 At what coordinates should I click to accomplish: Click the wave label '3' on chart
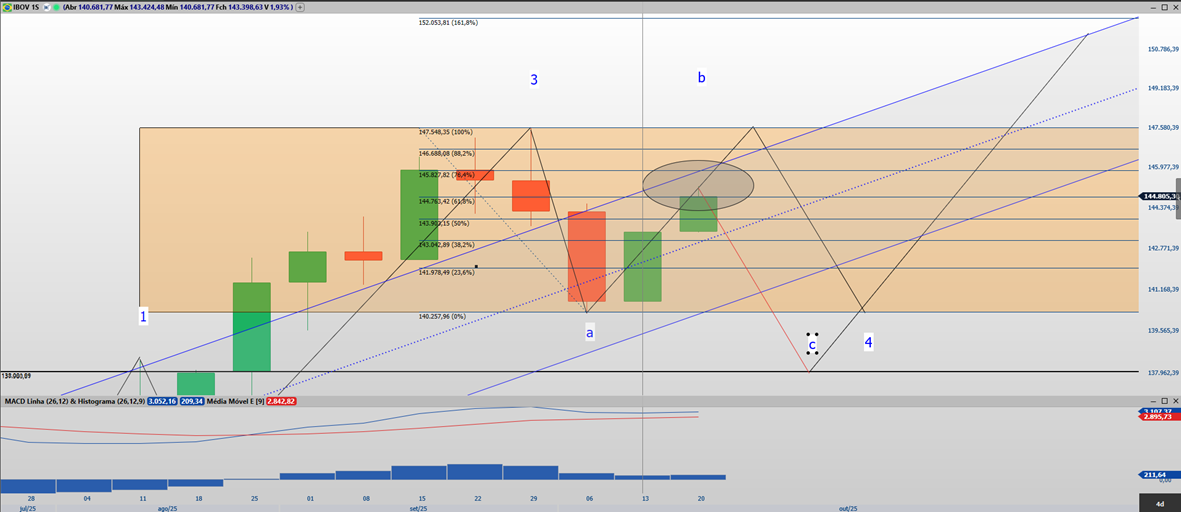[x=534, y=79]
